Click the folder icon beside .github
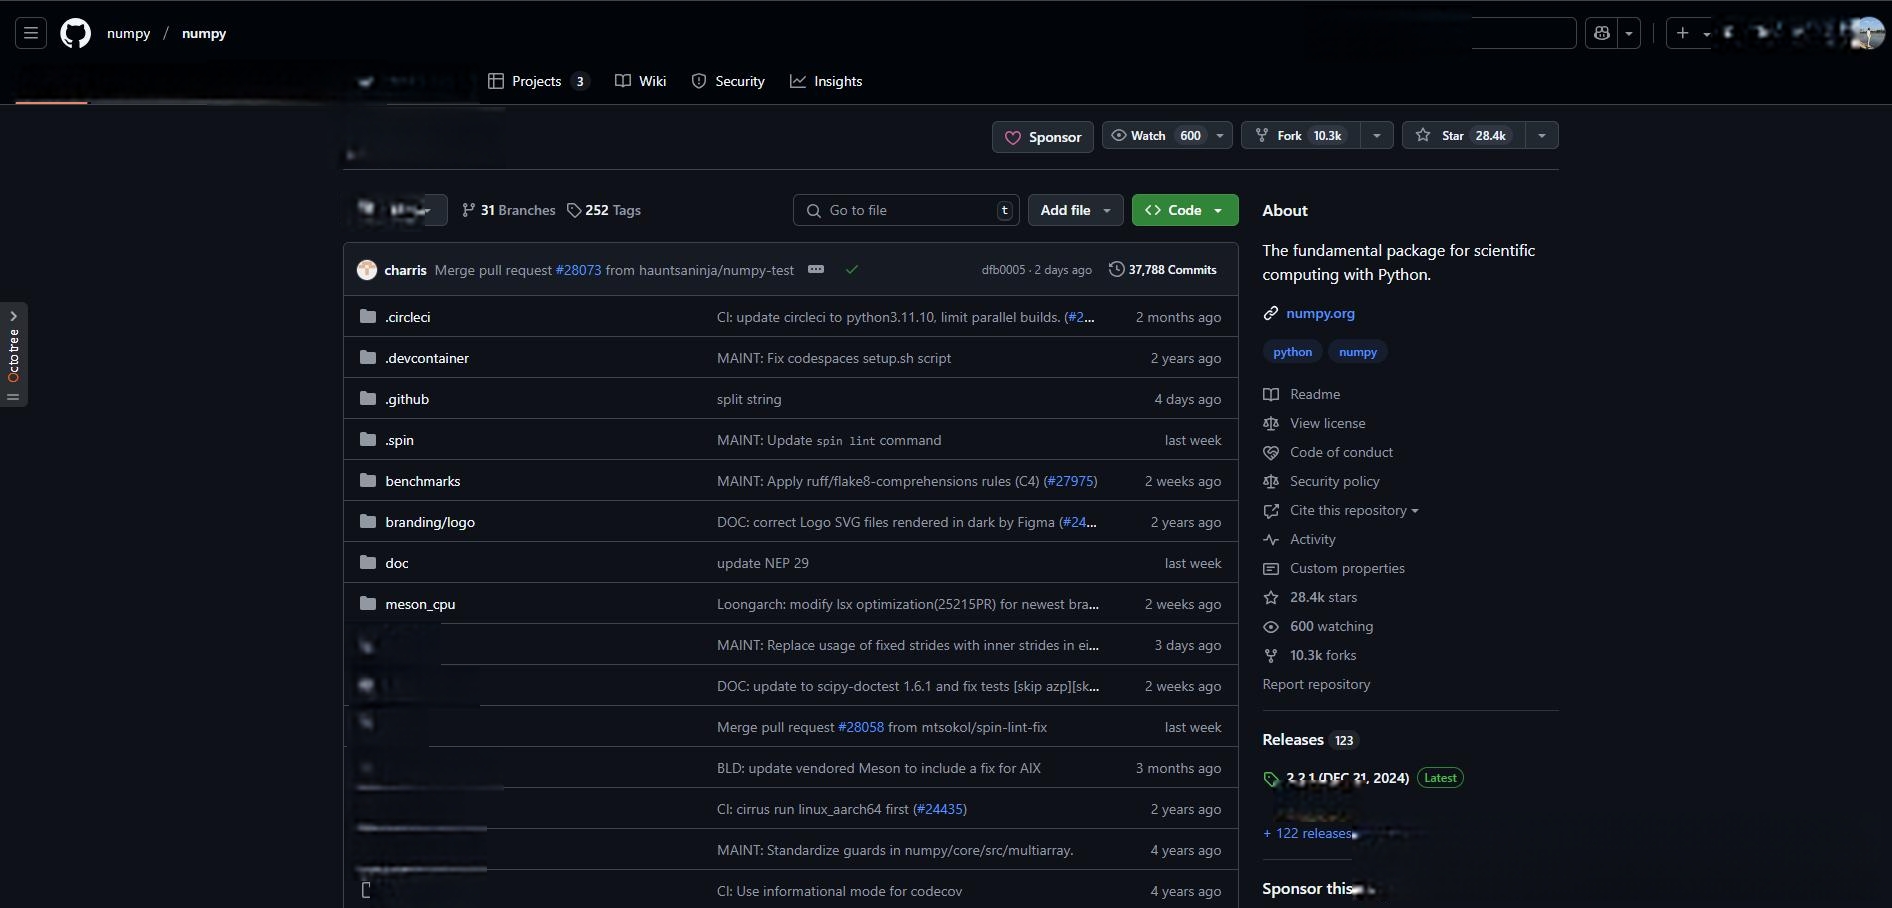 click(368, 399)
